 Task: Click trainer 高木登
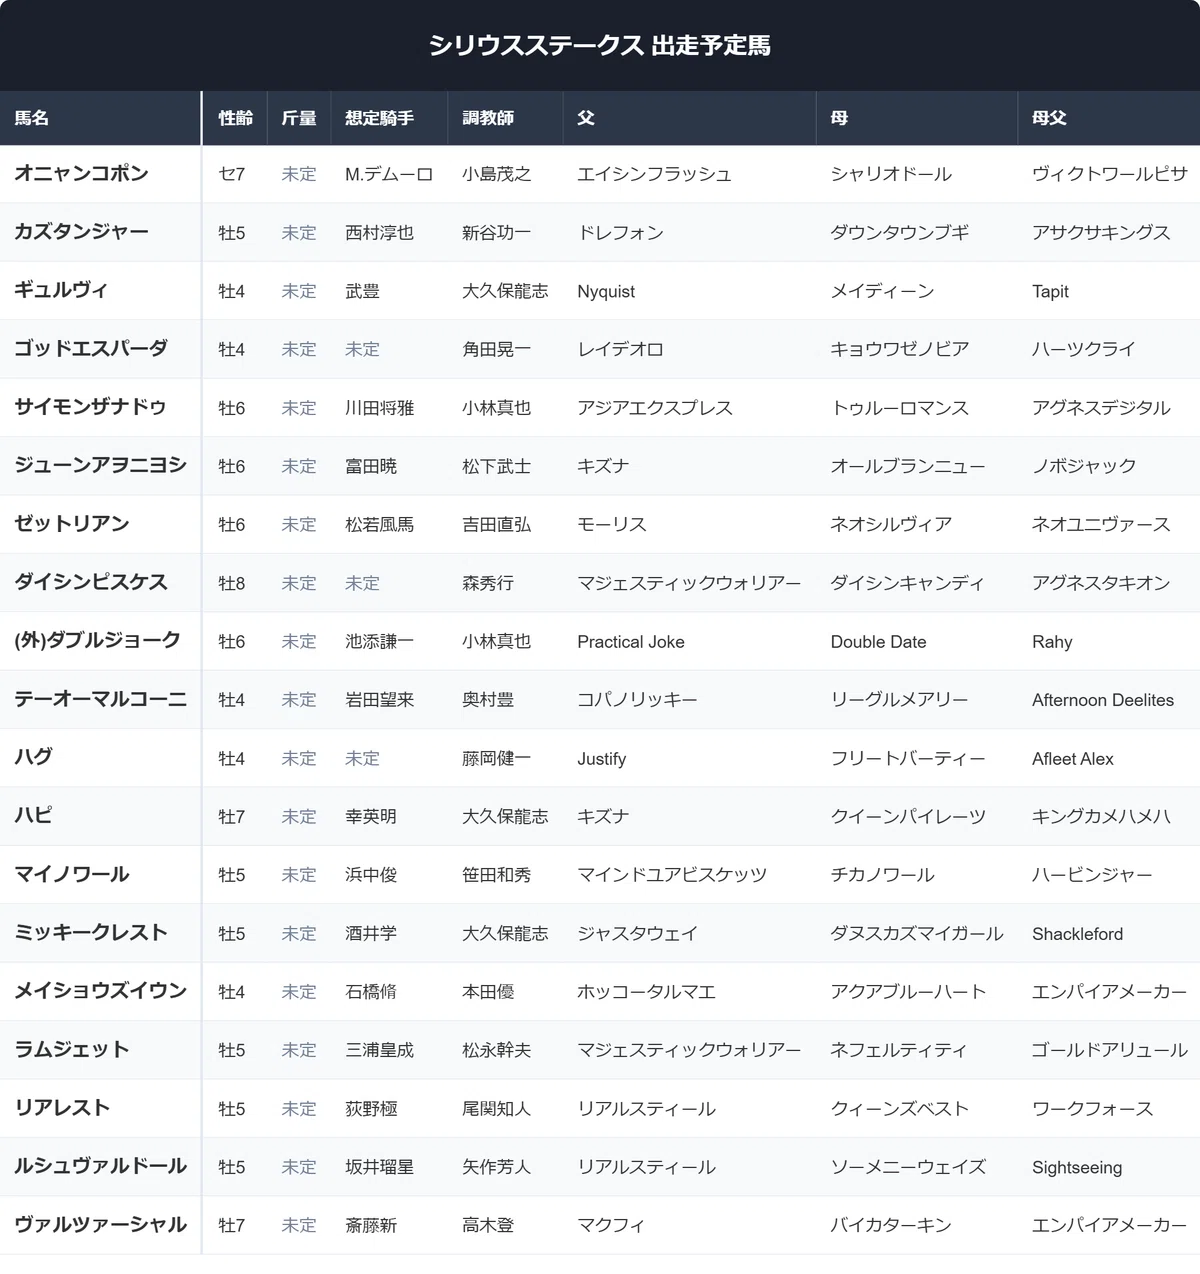(x=488, y=1225)
